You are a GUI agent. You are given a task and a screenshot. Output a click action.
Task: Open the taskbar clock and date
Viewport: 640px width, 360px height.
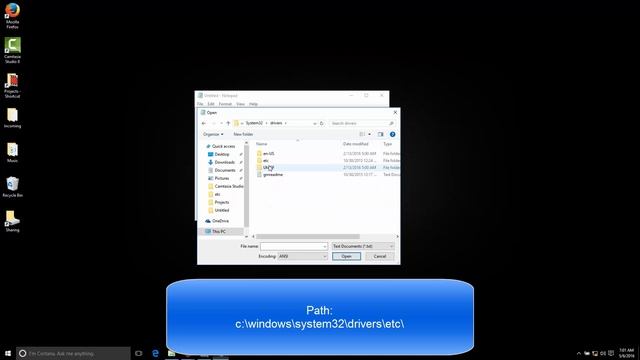coord(627,353)
